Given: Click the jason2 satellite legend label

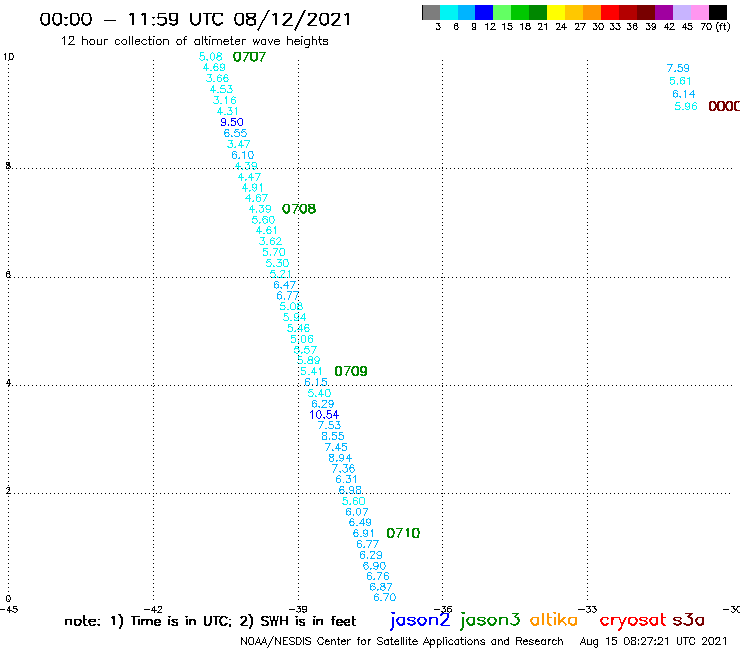Looking at the screenshot, I should 420,620.
